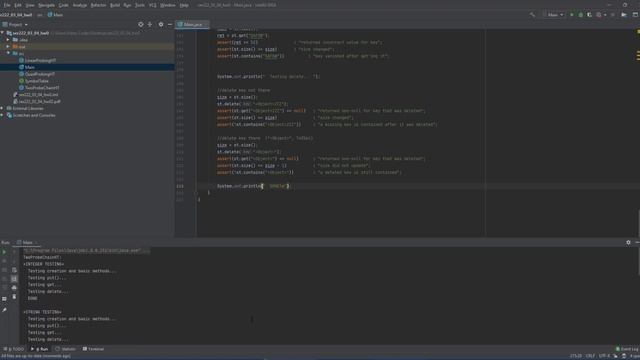Screen dimensions: 640x360
Task: Select QuadProbingHT class in project tree
Action: (37, 74)
